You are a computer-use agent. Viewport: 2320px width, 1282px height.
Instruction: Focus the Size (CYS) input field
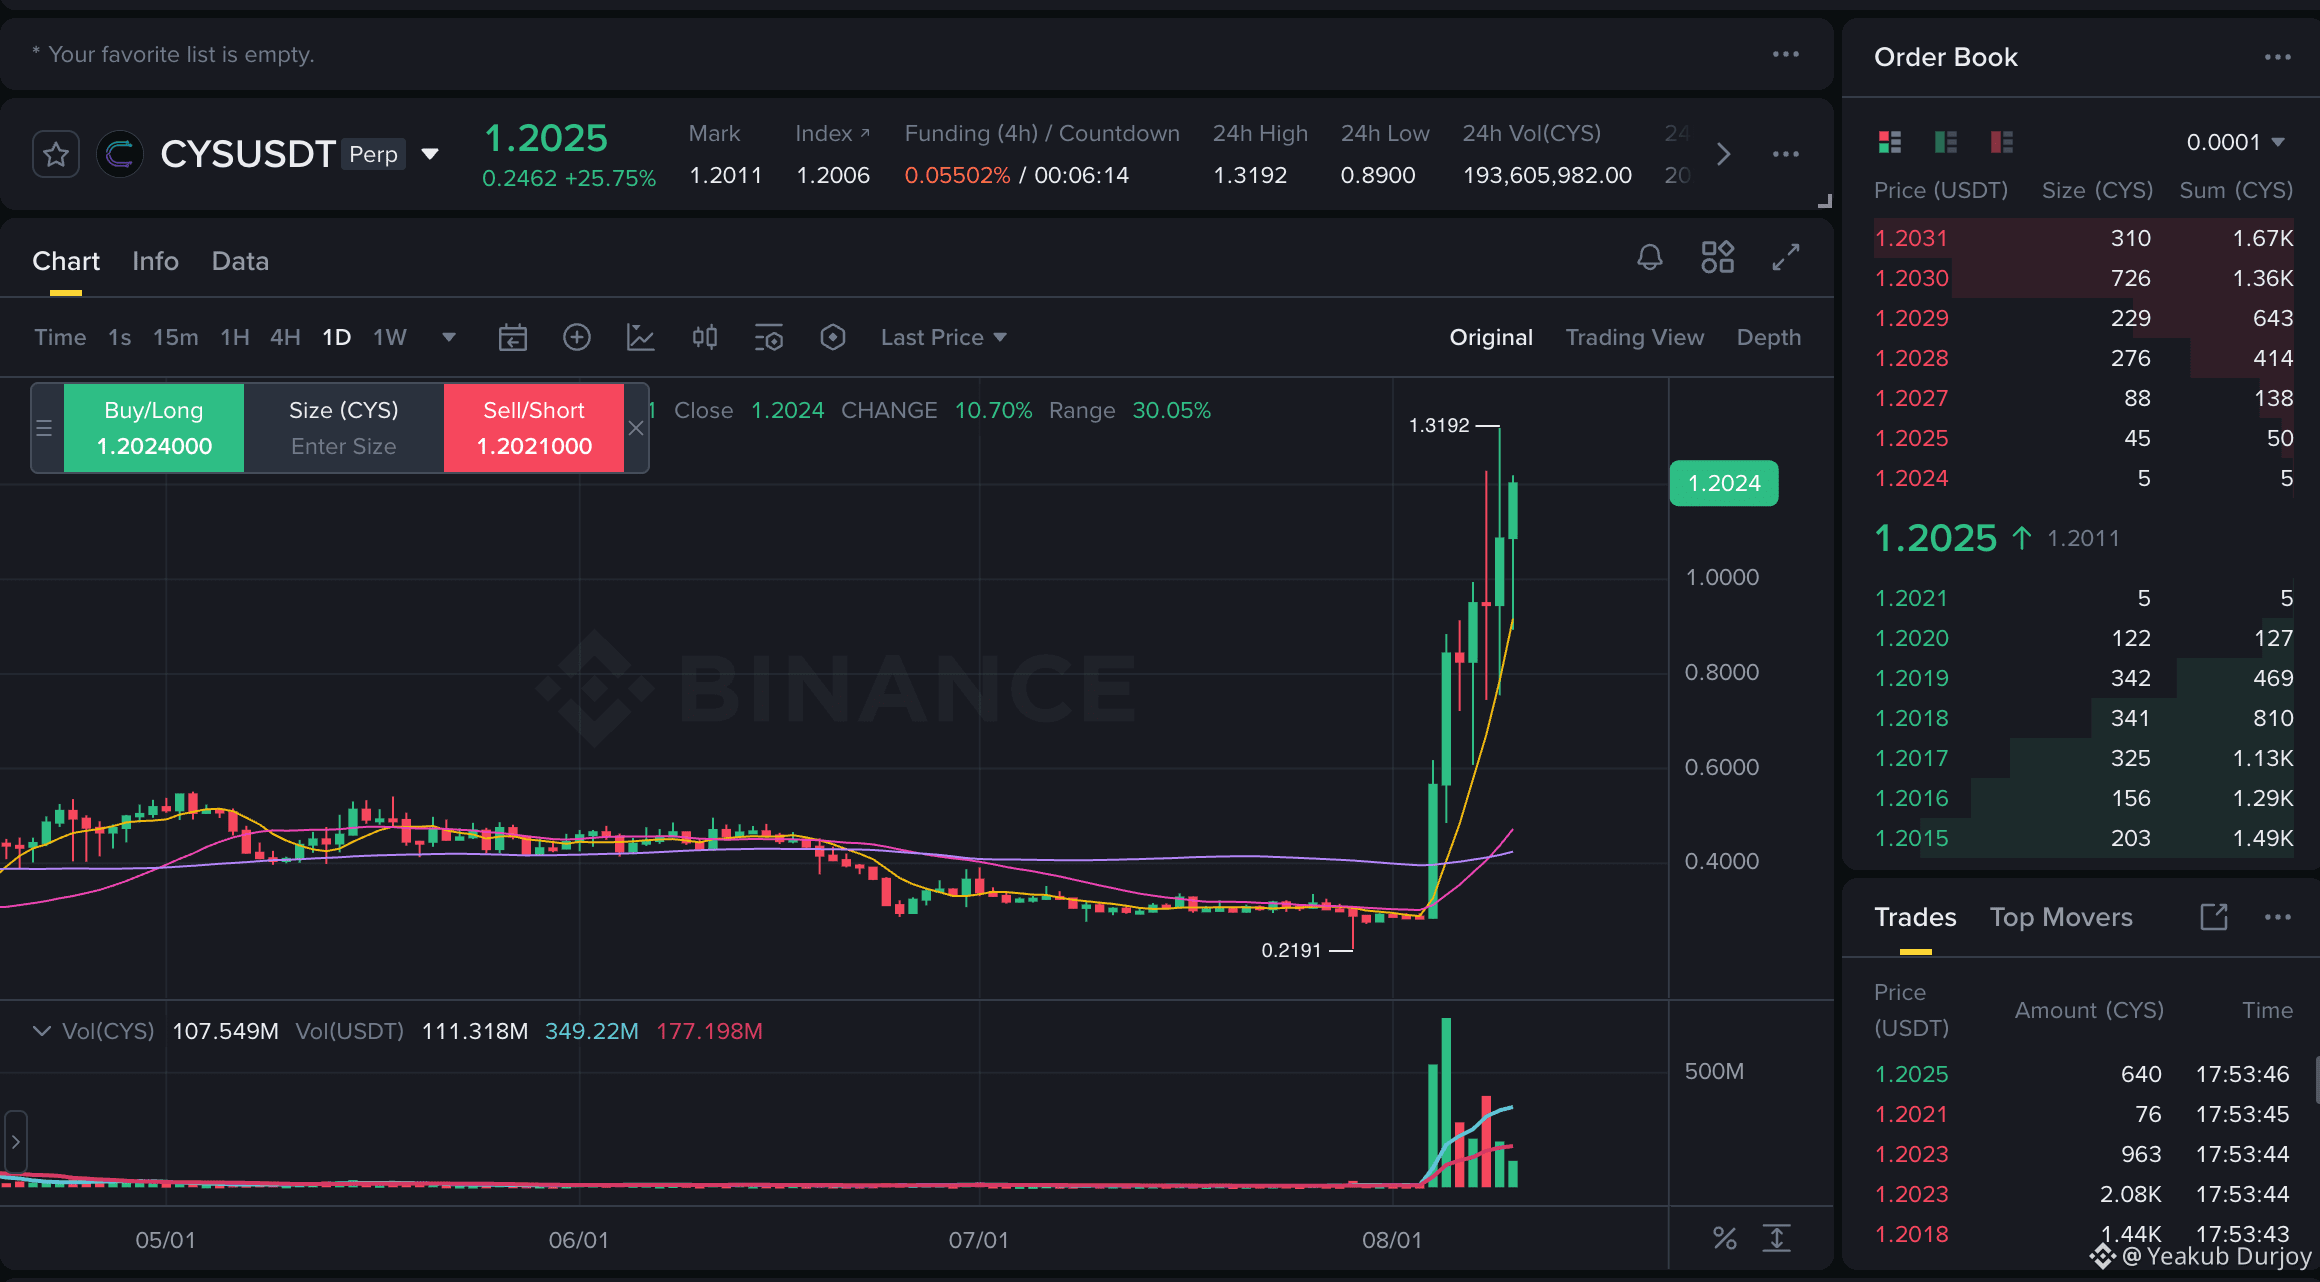point(344,428)
